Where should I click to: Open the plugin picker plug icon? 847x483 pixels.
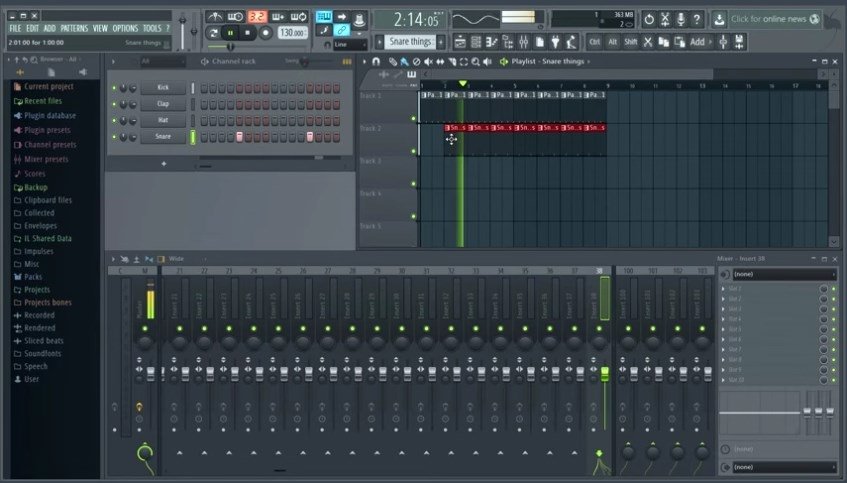click(555, 42)
